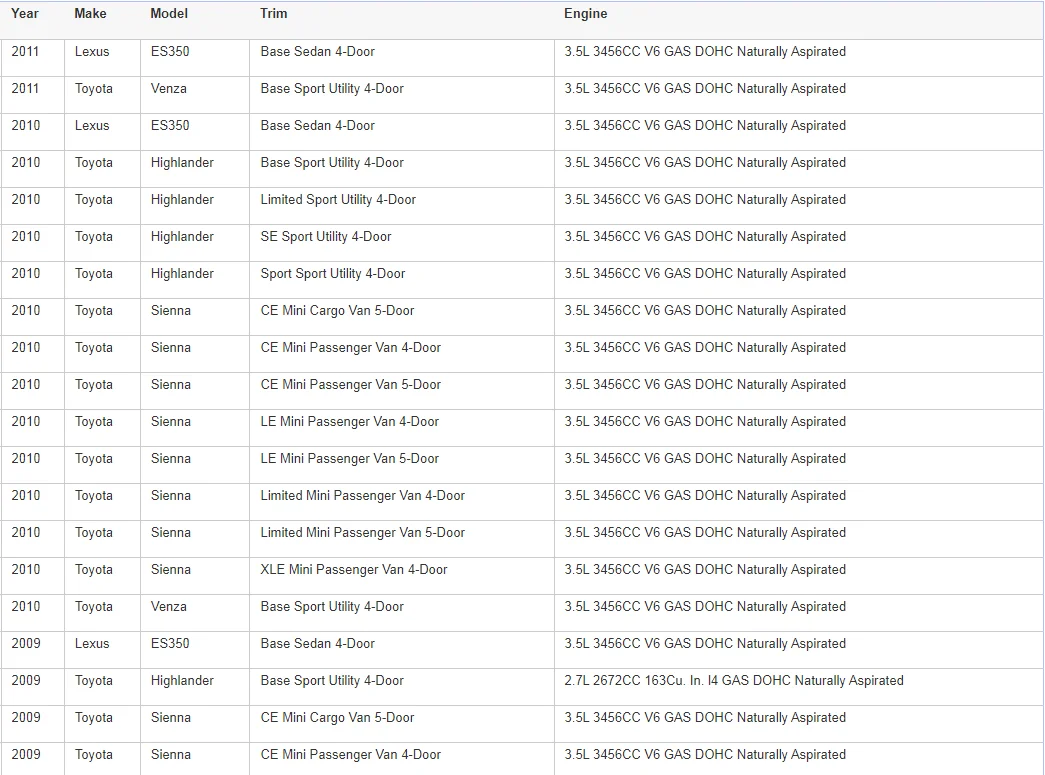The height and width of the screenshot is (775, 1045).
Task: Click the Trim column header
Action: [x=273, y=13]
